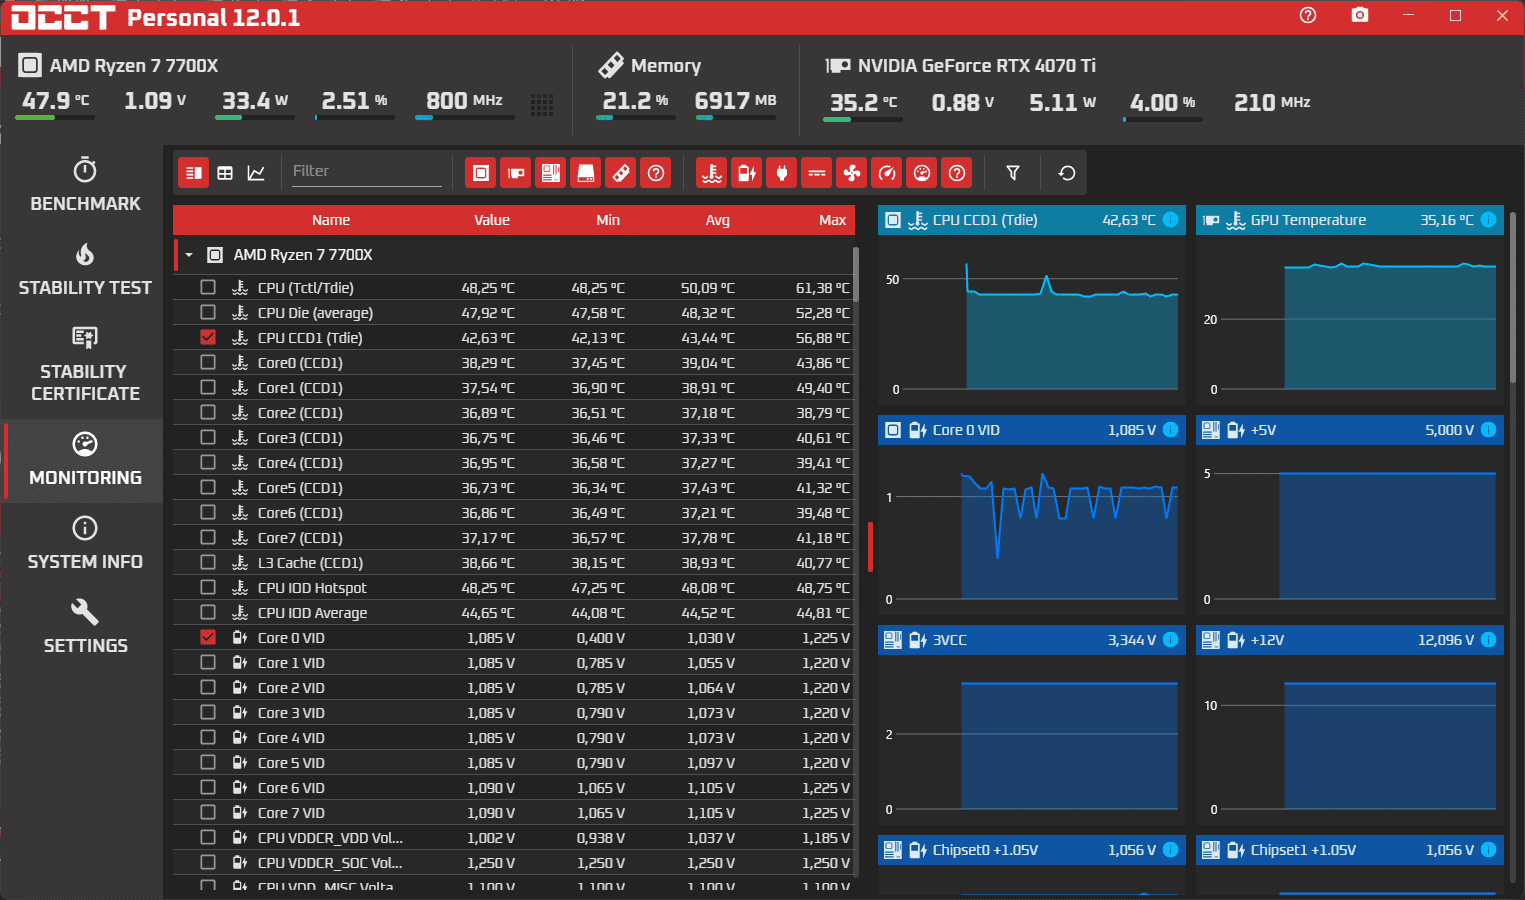
Task: Toggle the voltage sensor type filter
Action: [x=747, y=173]
